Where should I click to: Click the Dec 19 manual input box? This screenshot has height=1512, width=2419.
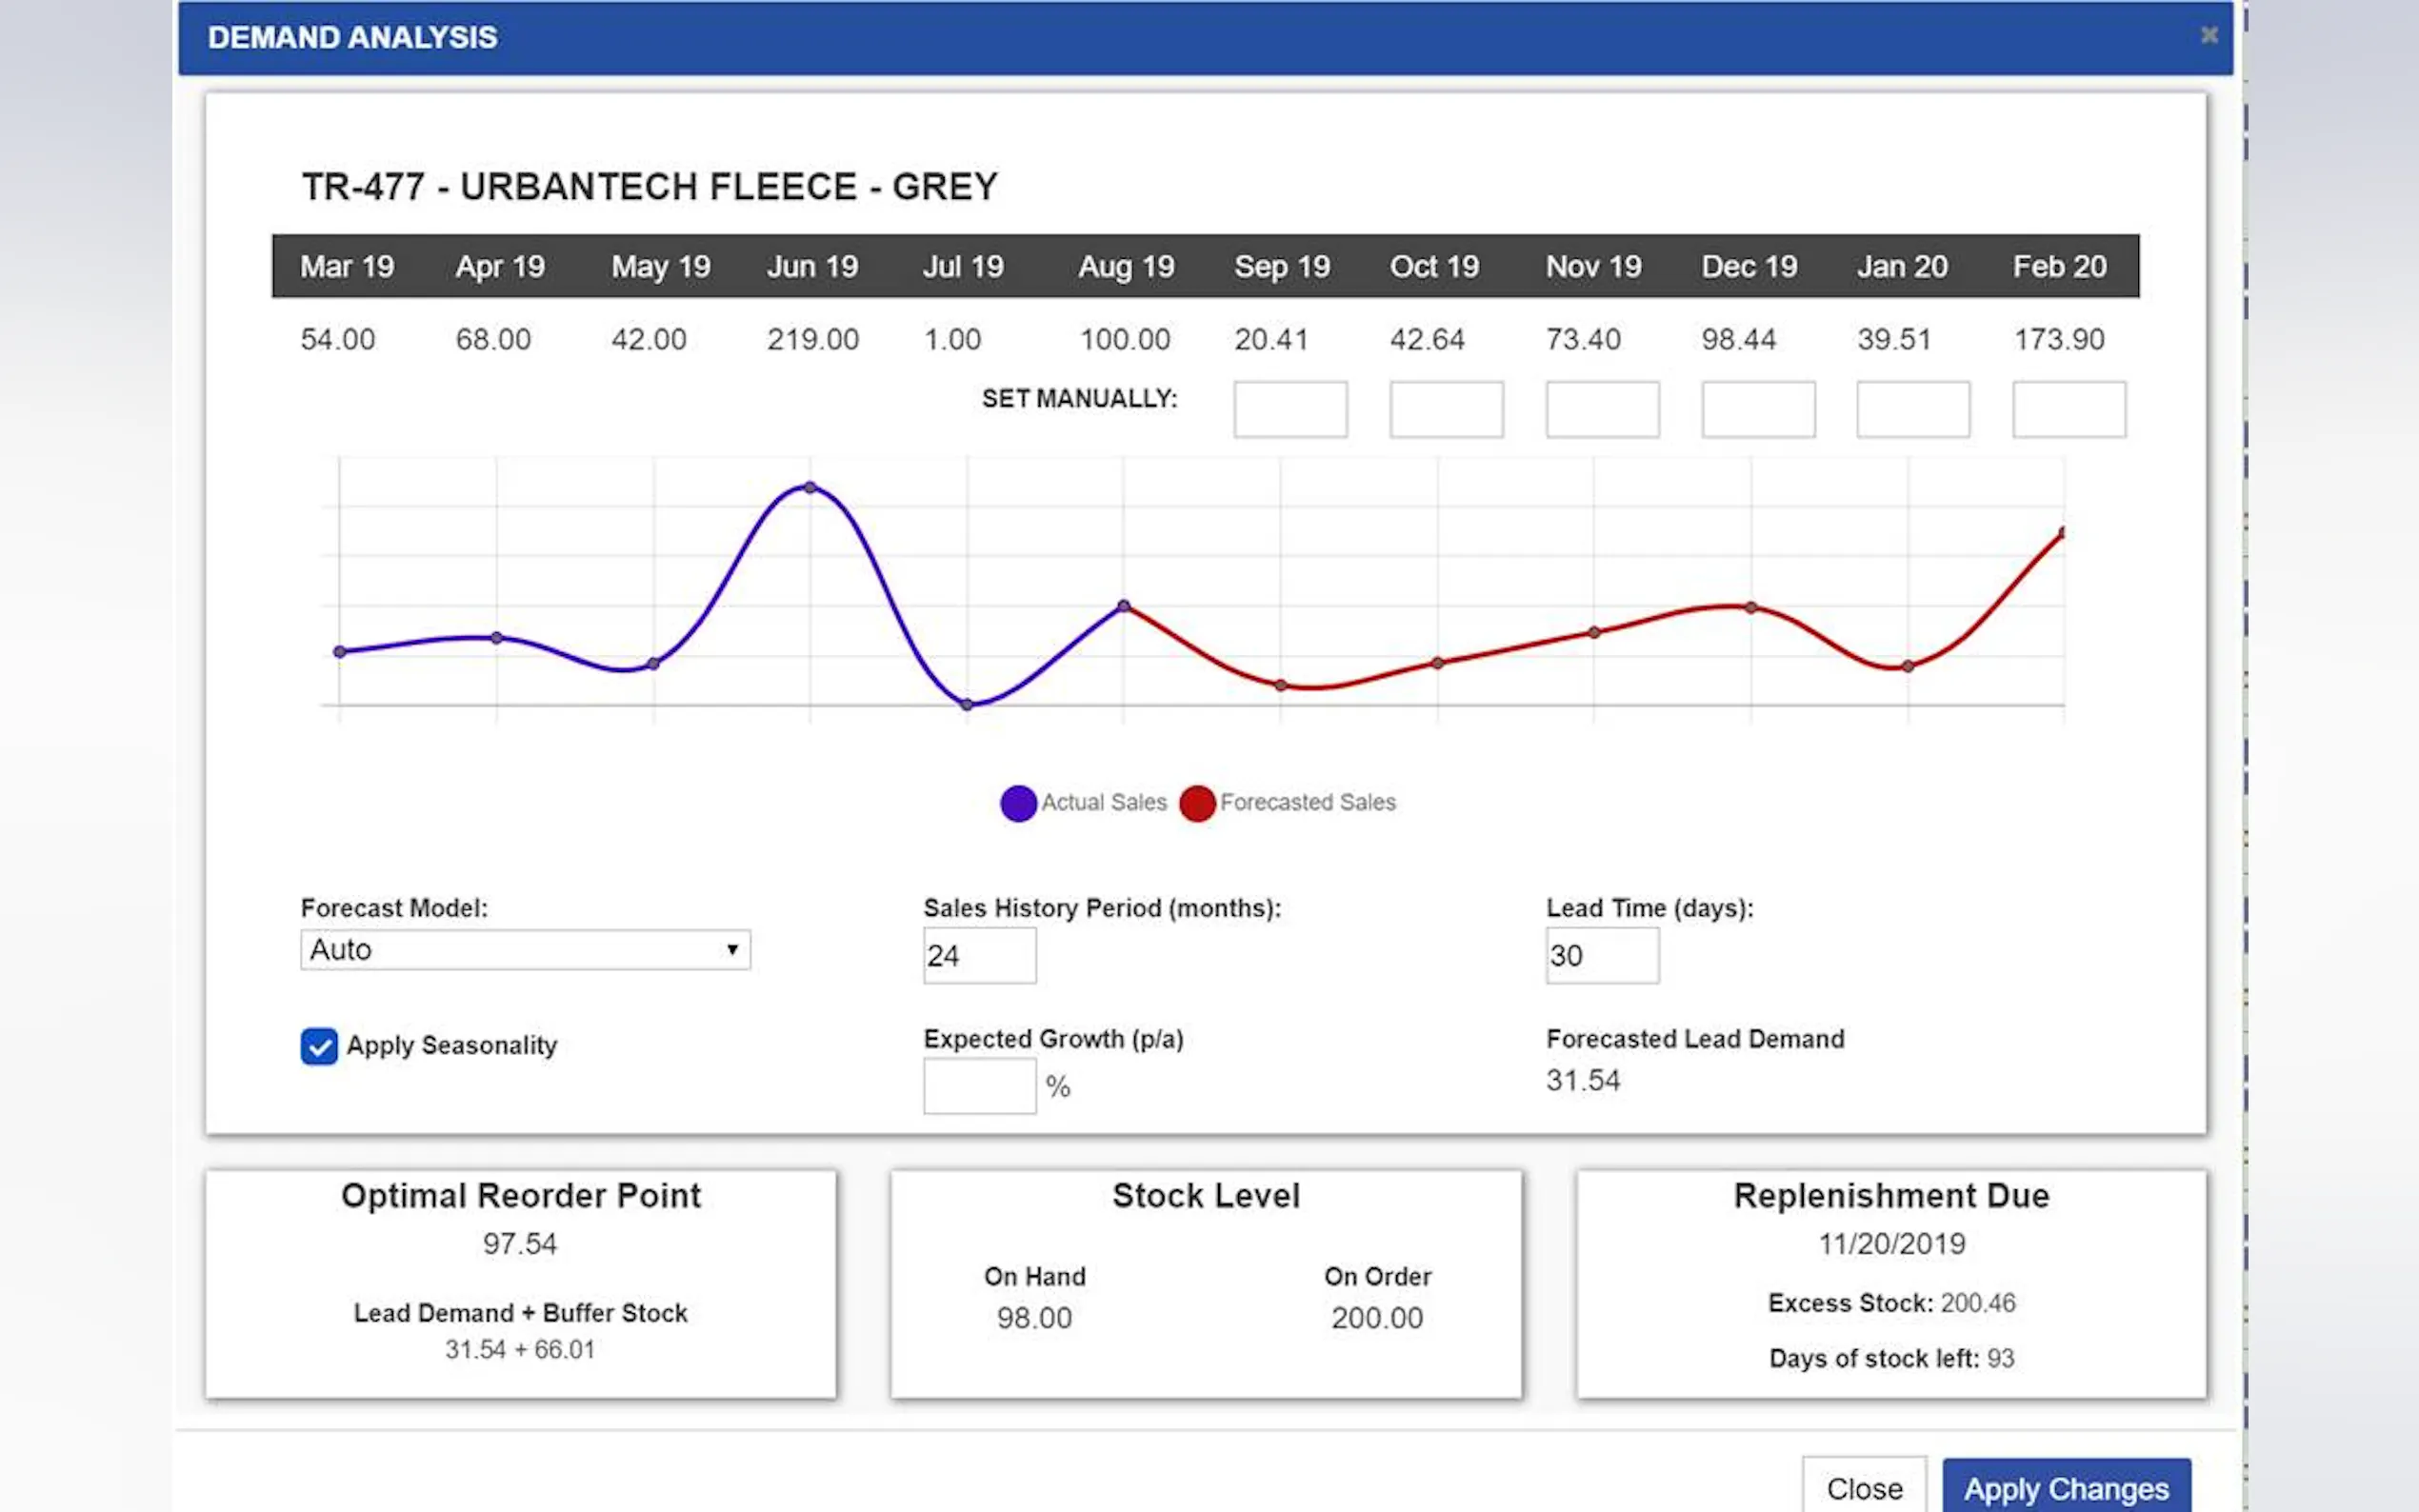pyautogui.click(x=1758, y=409)
